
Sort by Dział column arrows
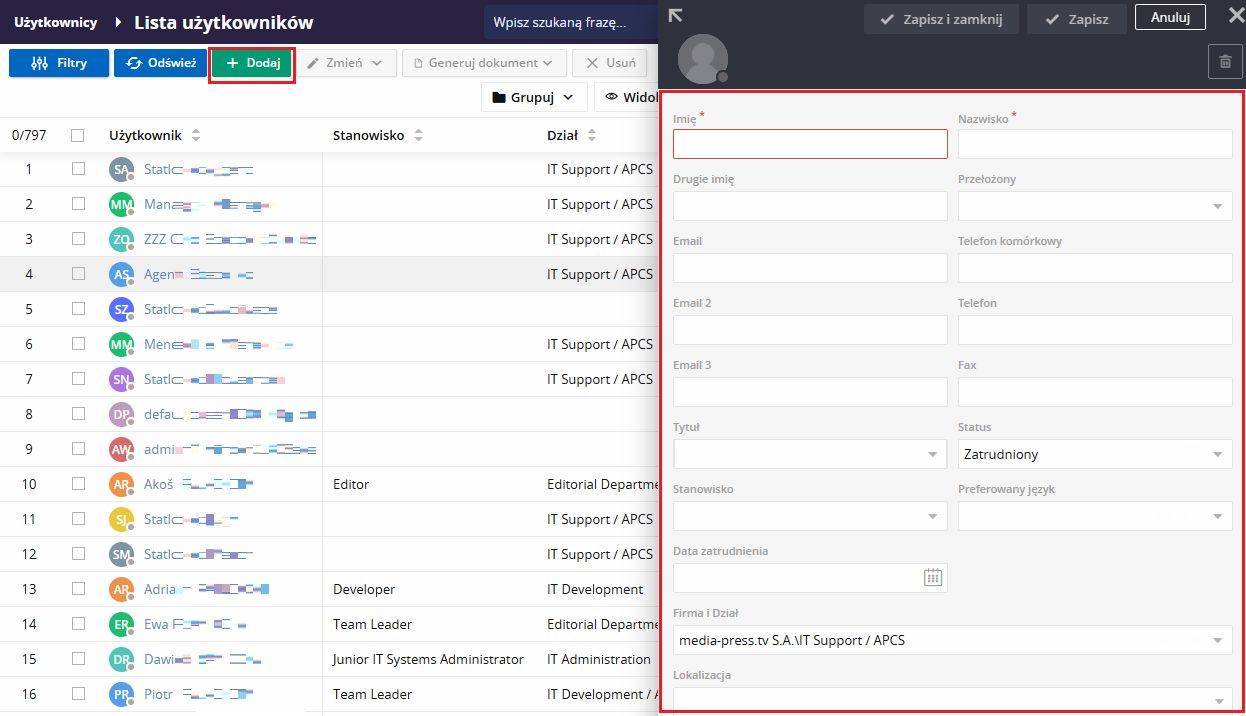592,136
